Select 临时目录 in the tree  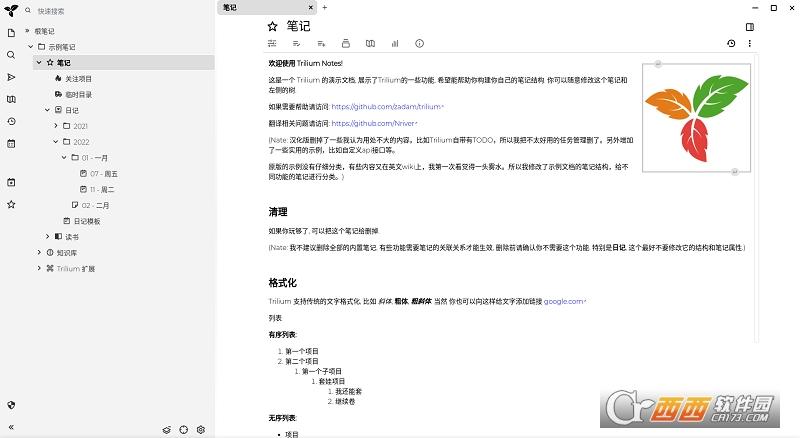79,94
